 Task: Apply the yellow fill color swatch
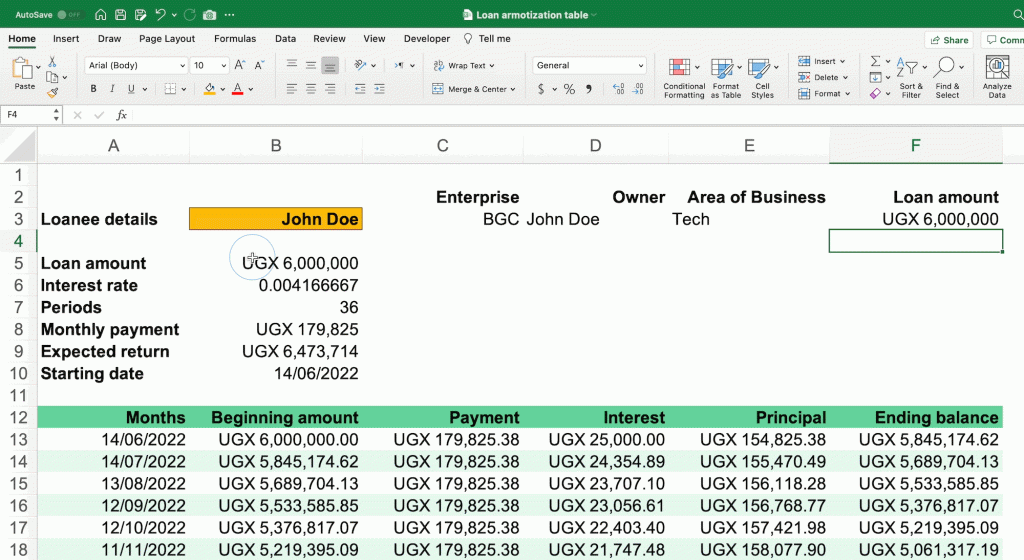tap(210, 89)
